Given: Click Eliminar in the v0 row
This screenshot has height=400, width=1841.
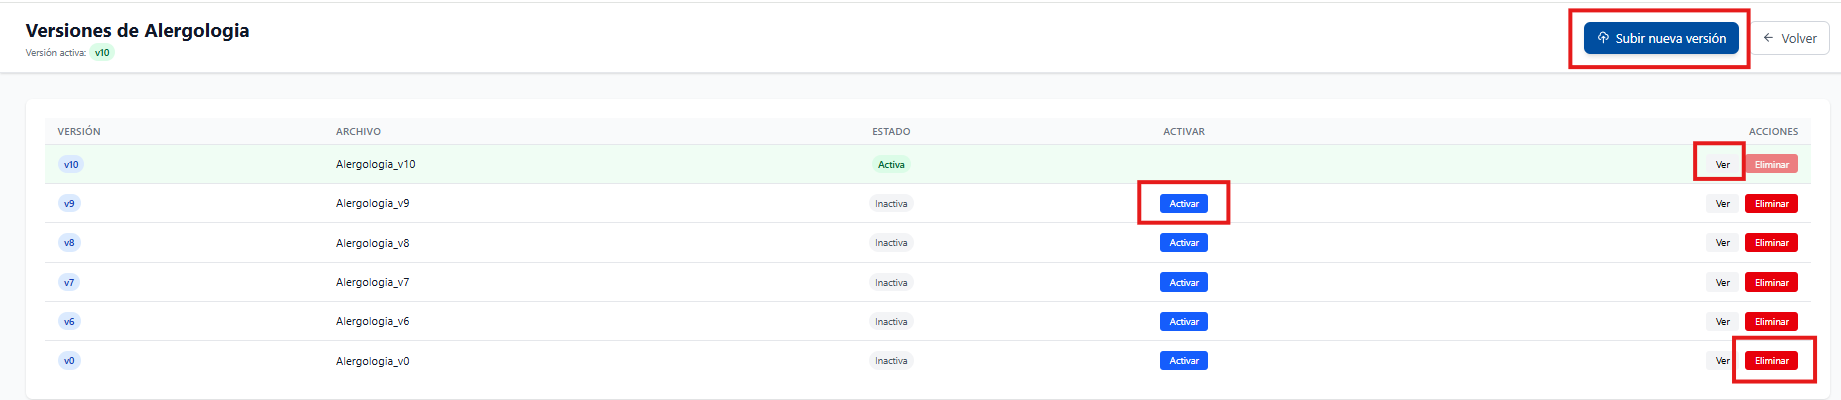Looking at the screenshot, I should tap(1771, 361).
